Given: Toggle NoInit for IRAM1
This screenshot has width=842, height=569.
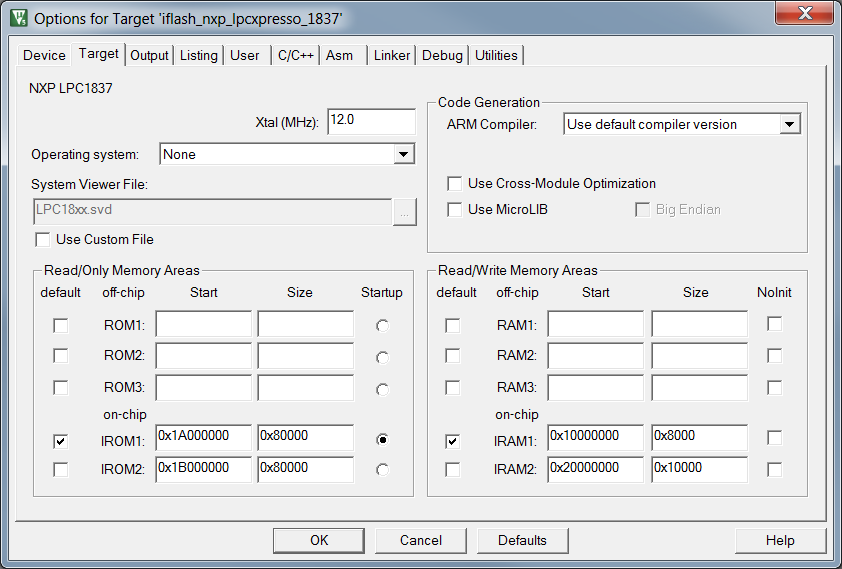Looking at the screenshot, I should (775, 437).
